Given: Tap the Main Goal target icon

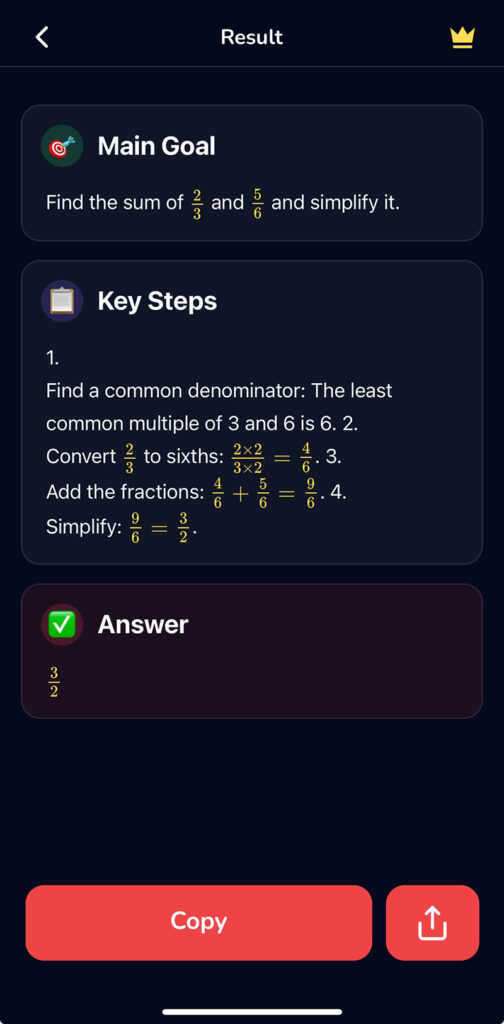Looking at the screenshot, I should 62,146.
